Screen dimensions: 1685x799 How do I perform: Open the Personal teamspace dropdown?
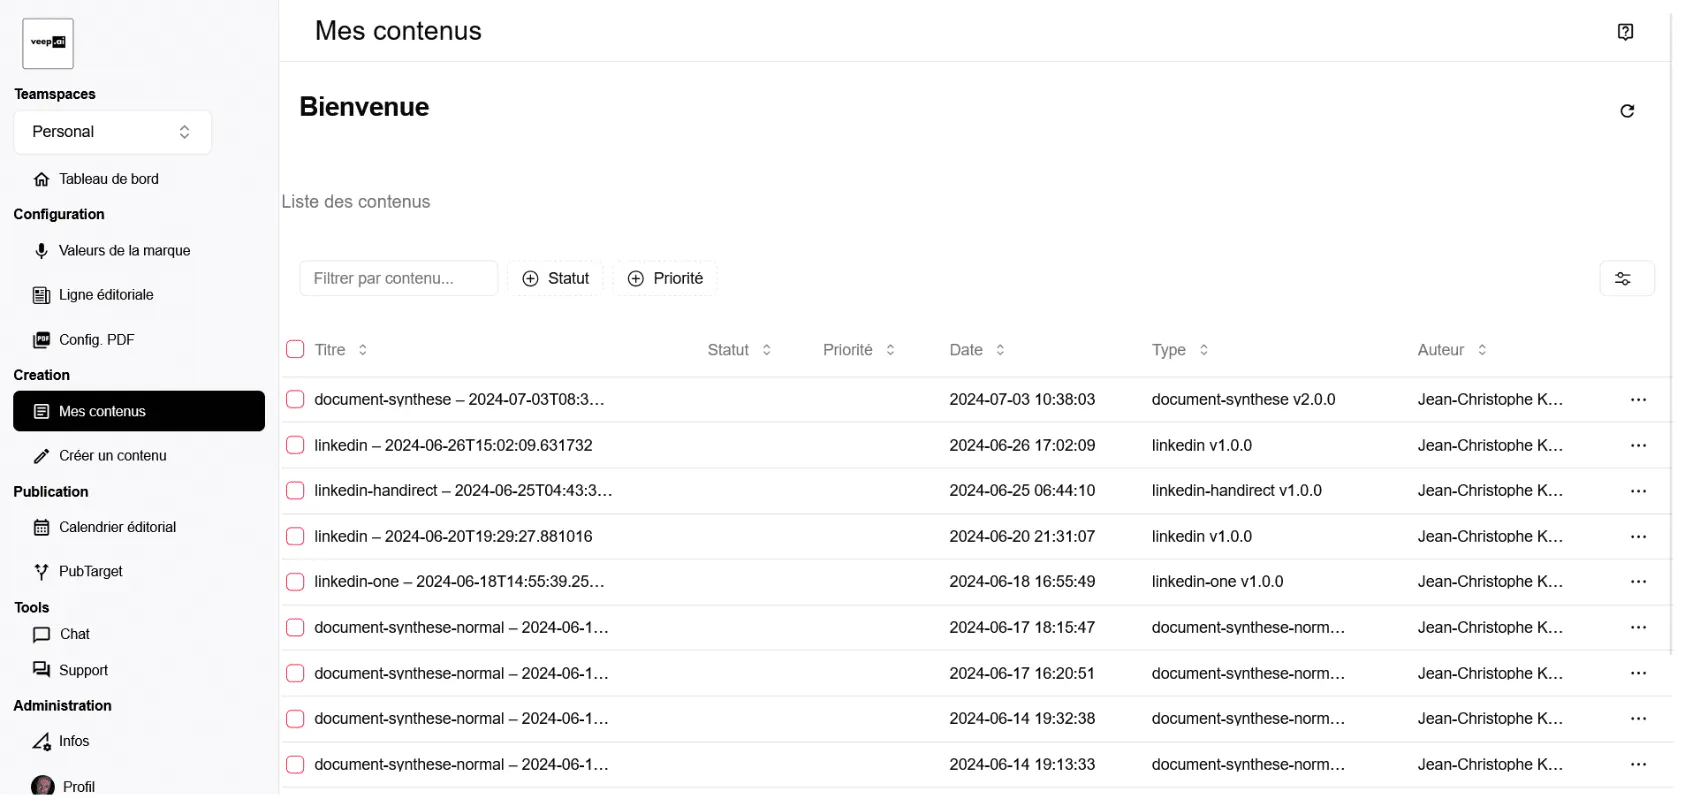pyautogui.click(x=112, y=132)
